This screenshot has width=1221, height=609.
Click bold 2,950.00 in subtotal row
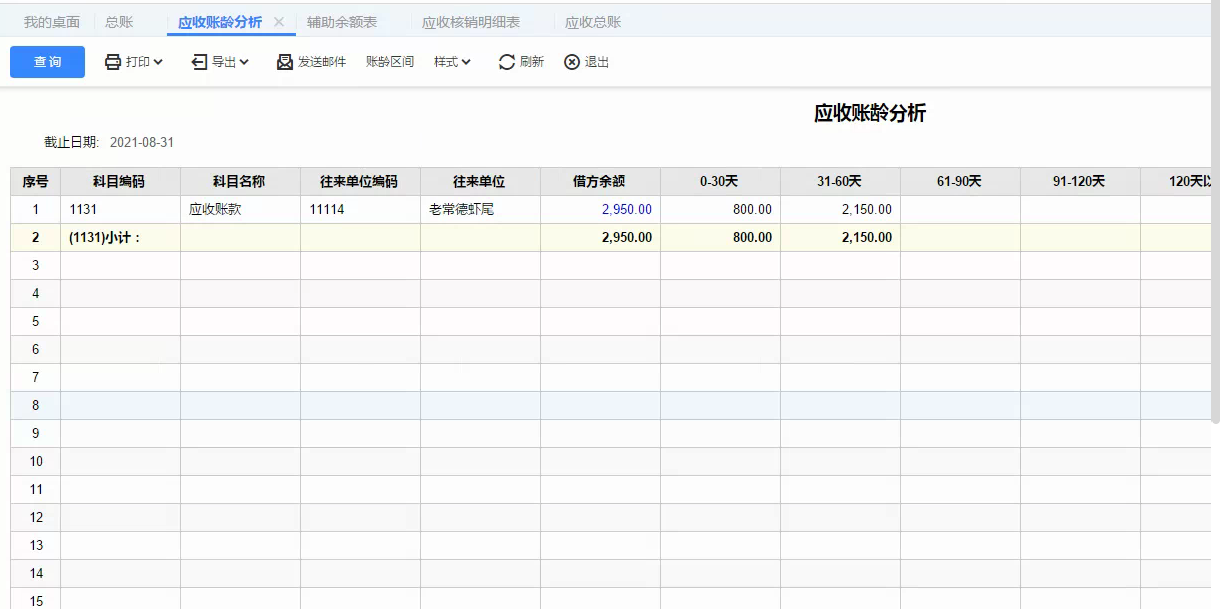pos(627,237)
